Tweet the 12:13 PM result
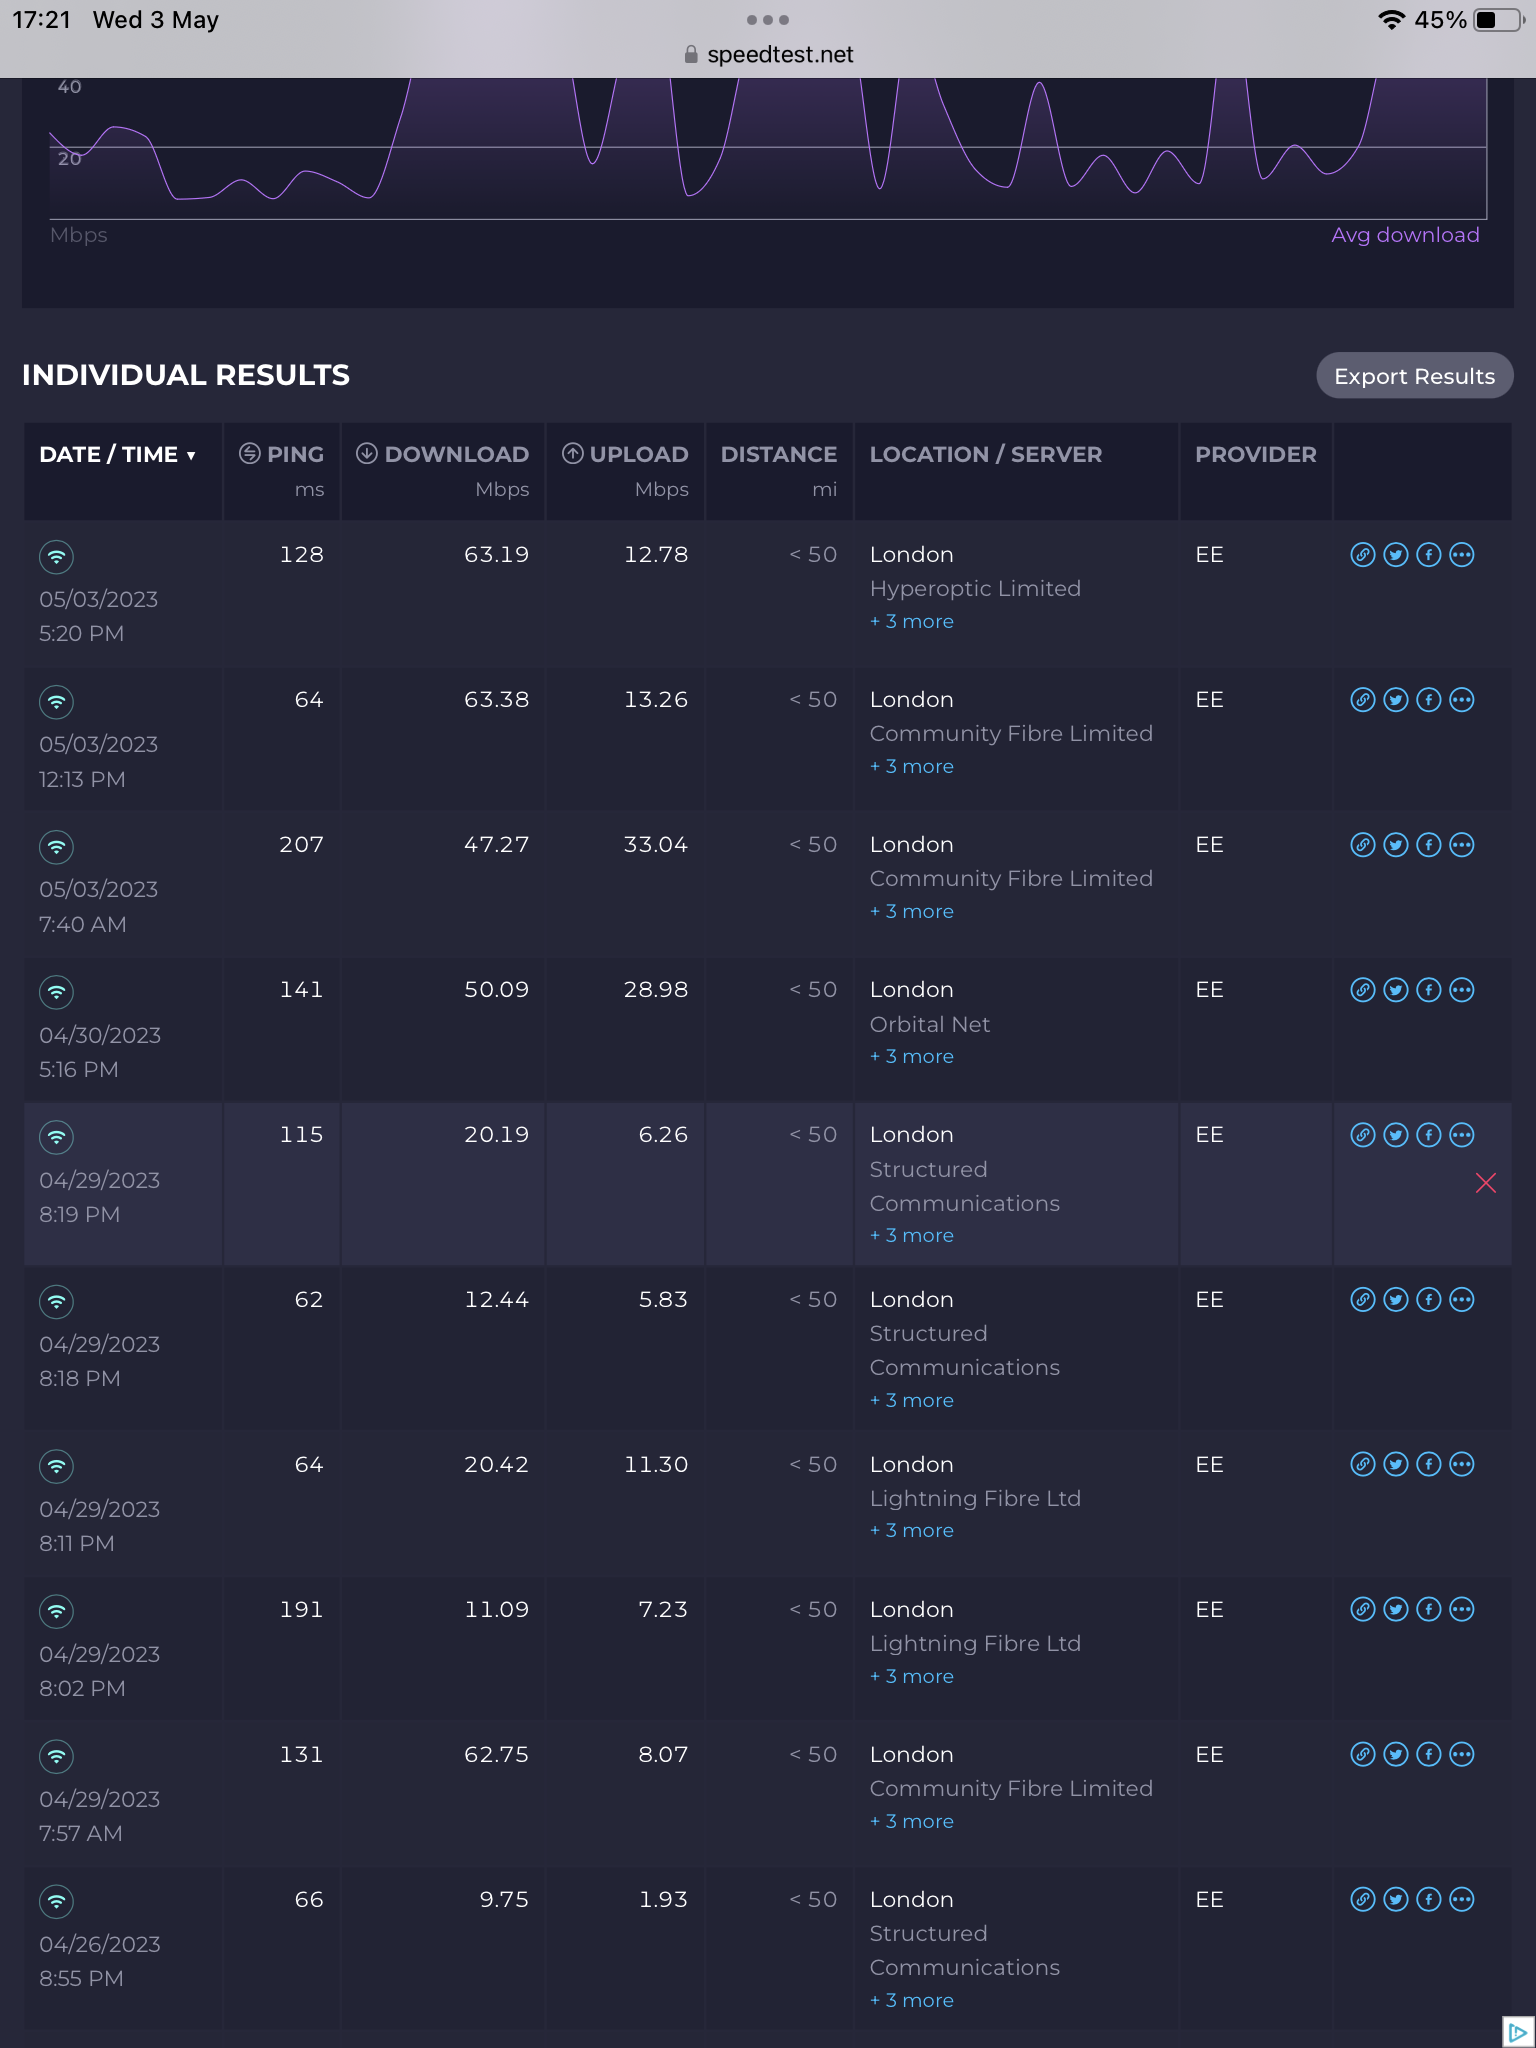The image size is (1536, 2048). click(x=1396, y=700)
